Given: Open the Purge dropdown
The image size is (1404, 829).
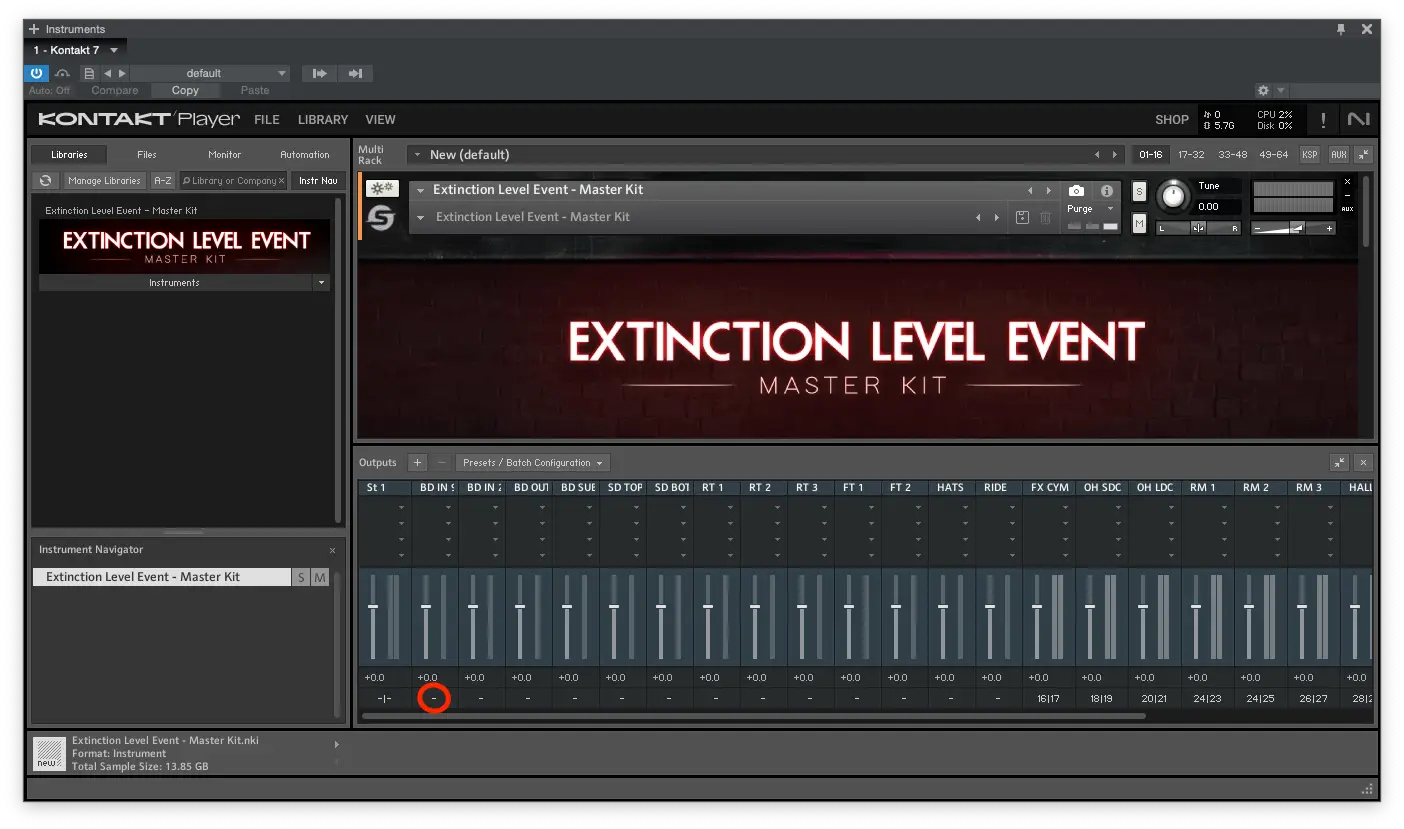Looking at the screenshot, I should pos(1090,209).
